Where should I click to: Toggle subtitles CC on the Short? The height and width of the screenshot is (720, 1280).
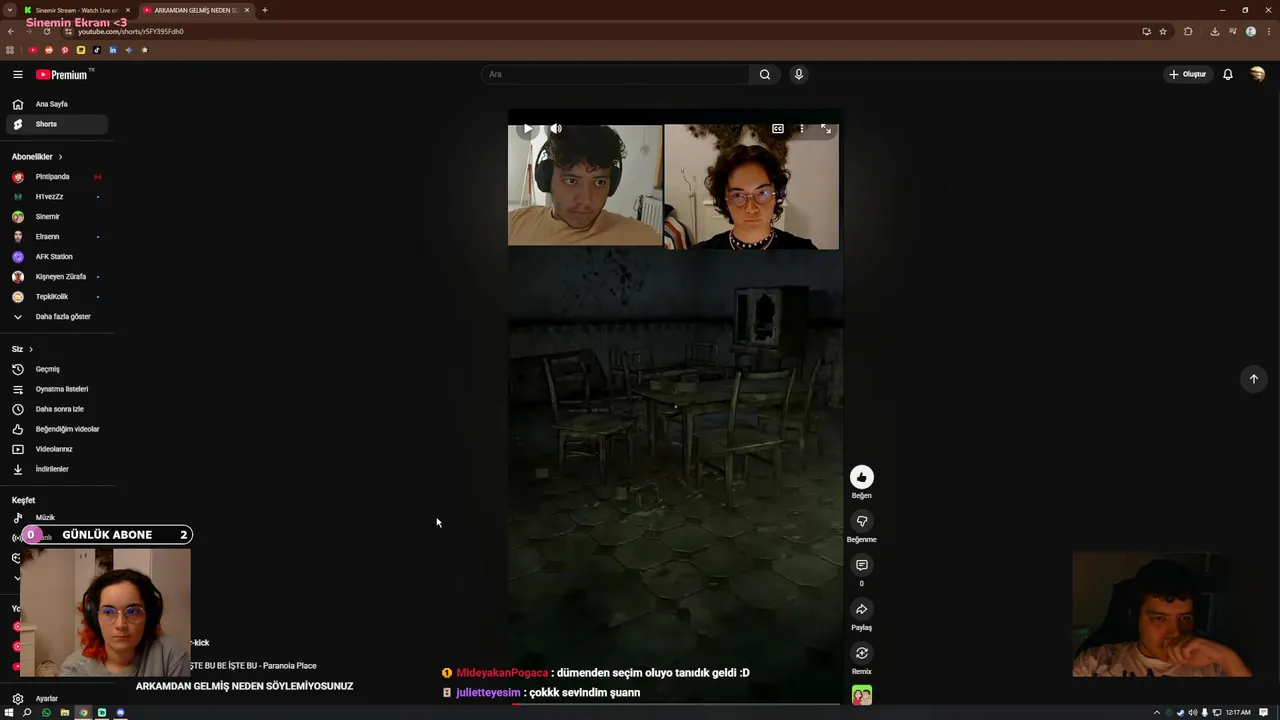click(x=778, y=128)
